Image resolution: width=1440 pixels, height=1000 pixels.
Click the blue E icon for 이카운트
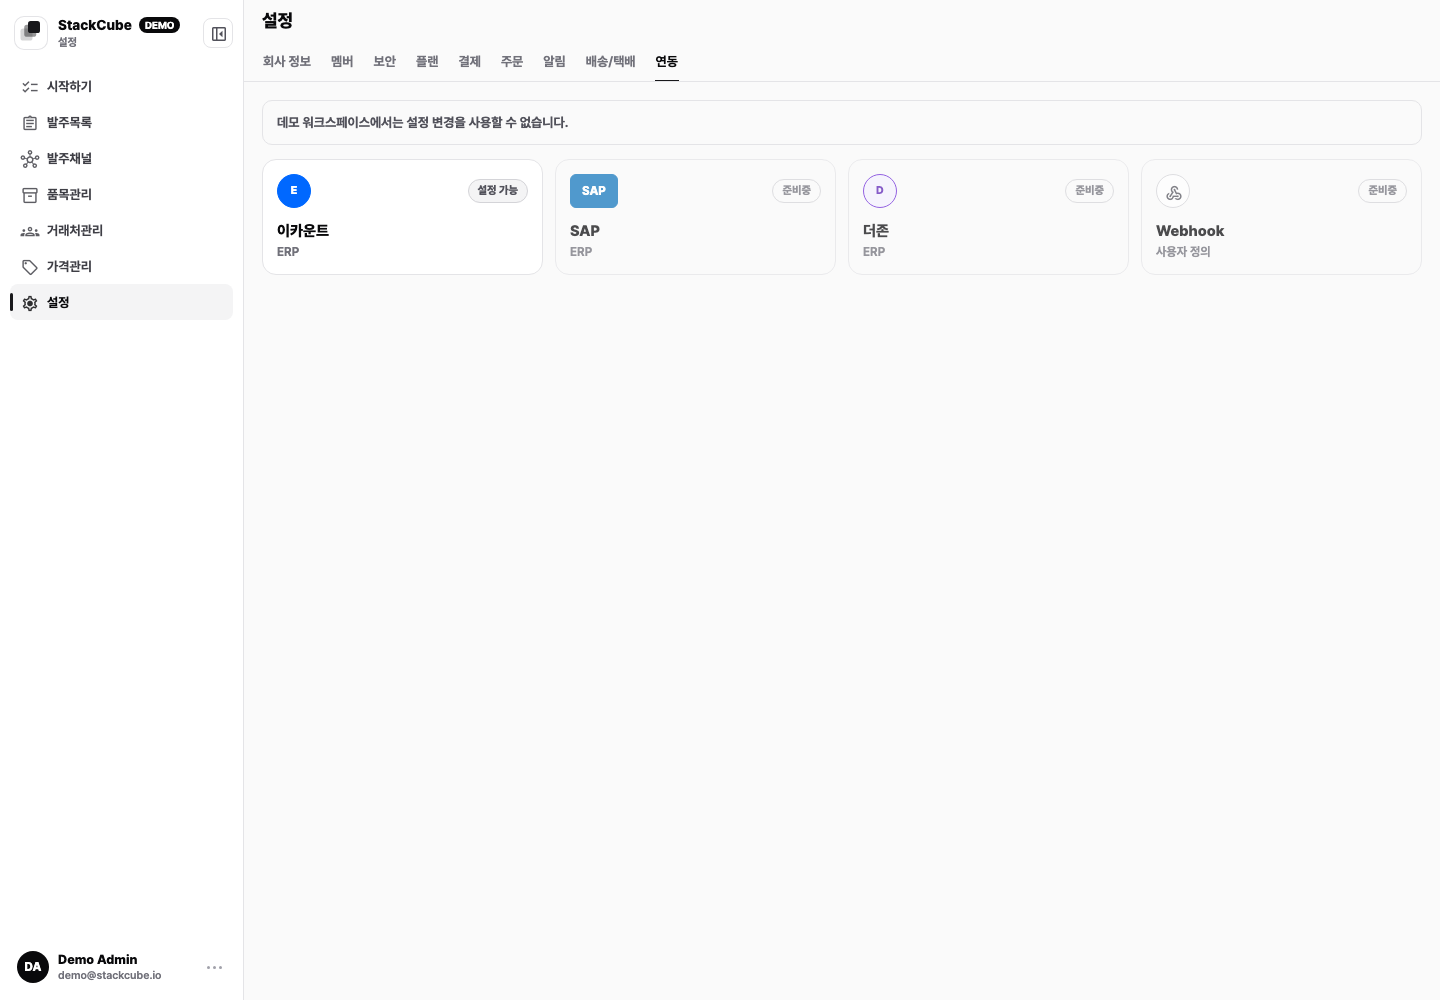tap(294, 191)
